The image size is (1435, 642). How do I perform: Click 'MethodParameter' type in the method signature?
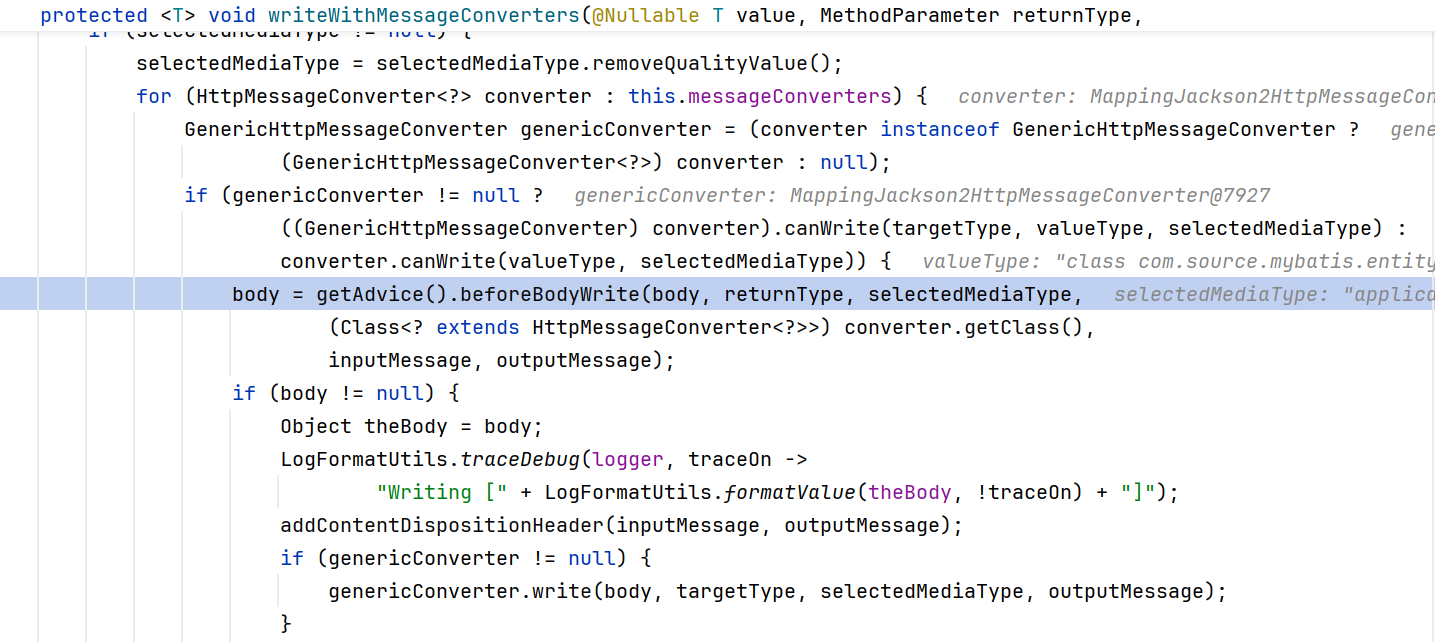coord(909,15)
